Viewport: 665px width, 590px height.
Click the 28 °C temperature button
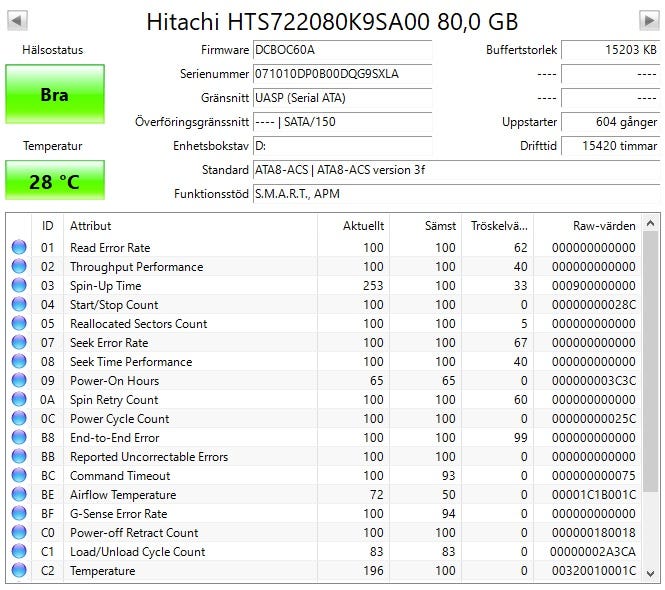[55, 181]
